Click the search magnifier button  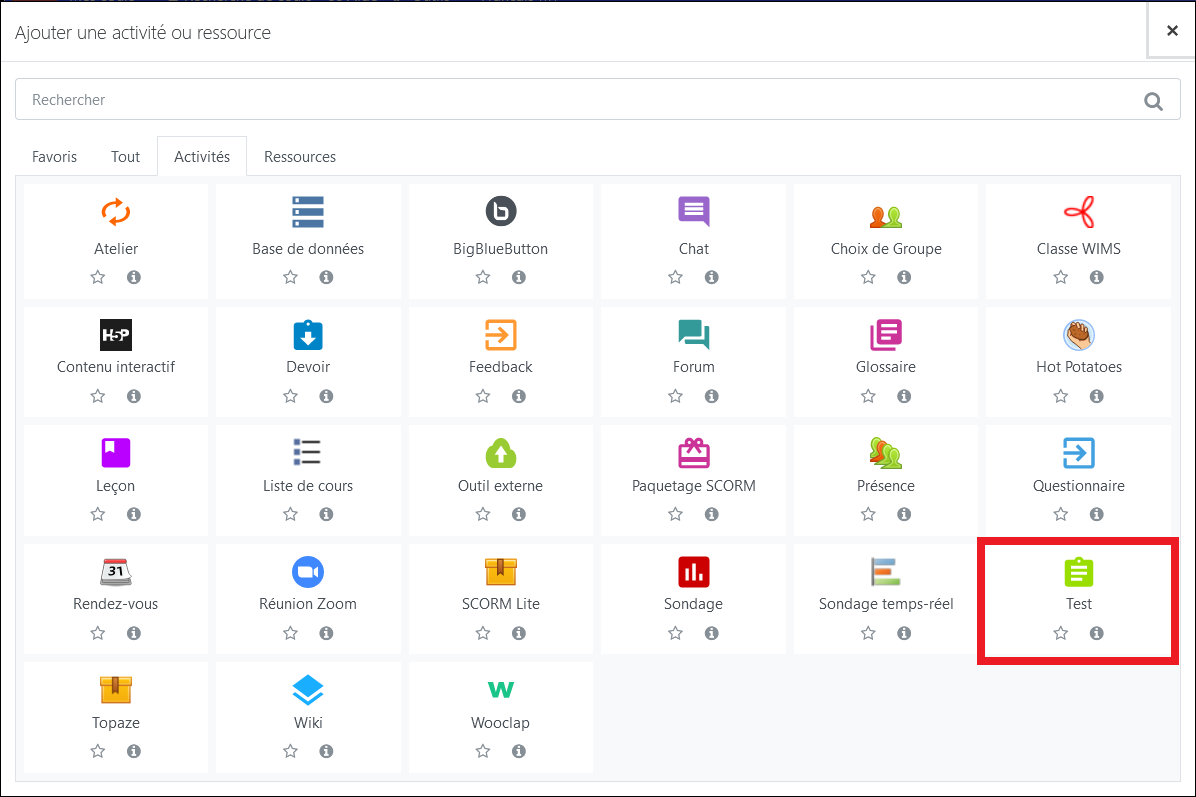1153,101
